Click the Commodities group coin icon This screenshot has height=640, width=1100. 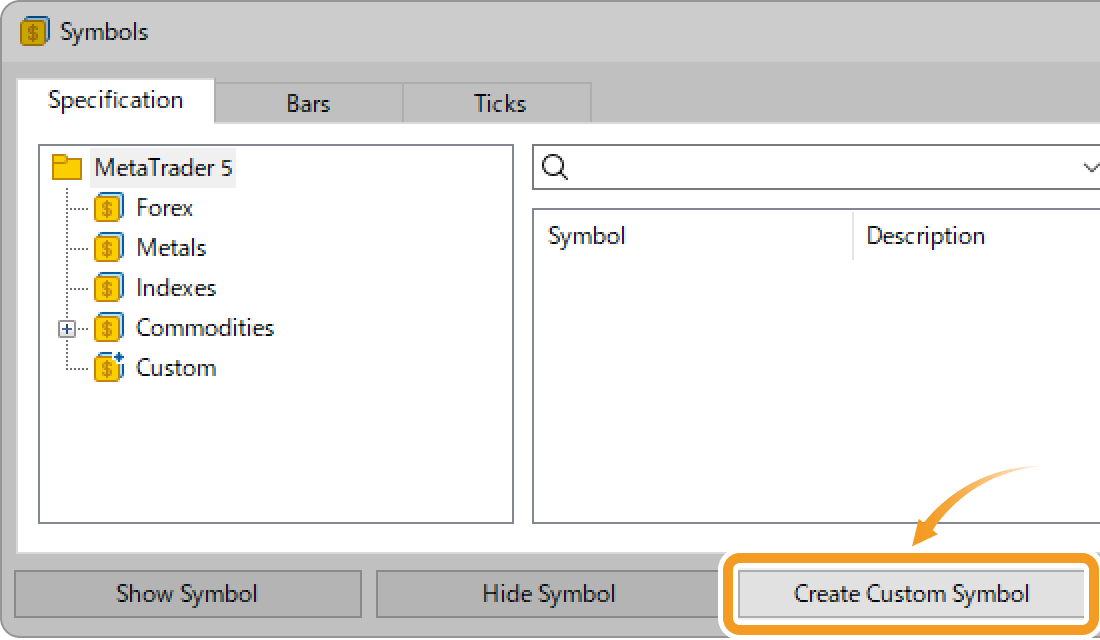[109, 328]
